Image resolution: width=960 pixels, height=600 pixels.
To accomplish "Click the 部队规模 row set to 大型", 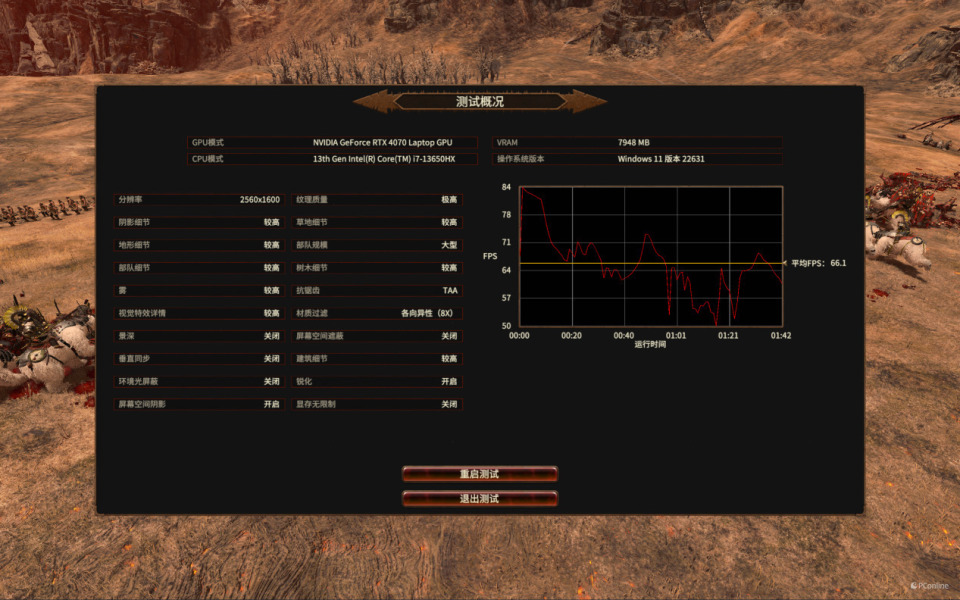I will (x=377, y=245).
